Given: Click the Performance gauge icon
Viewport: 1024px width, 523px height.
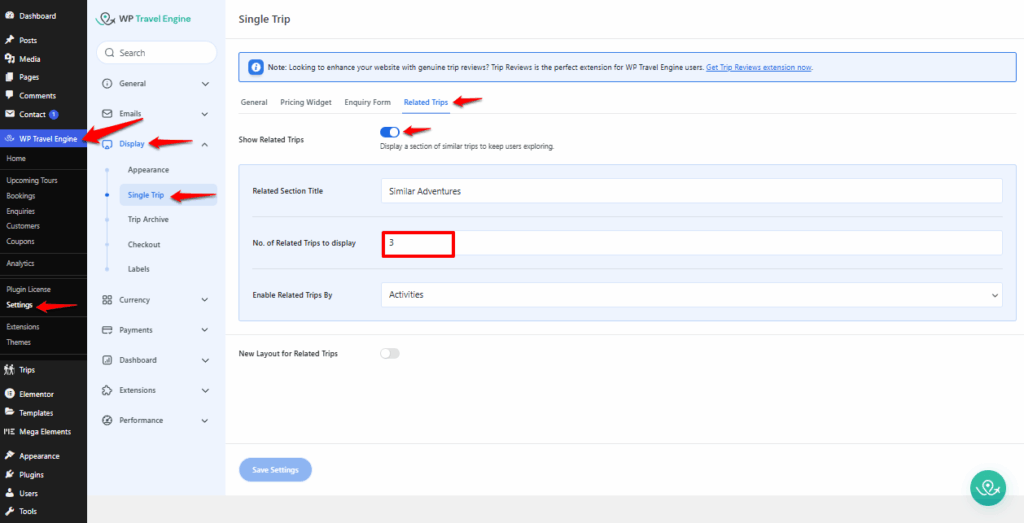Looking at the screenshot, I should (107, 420).
